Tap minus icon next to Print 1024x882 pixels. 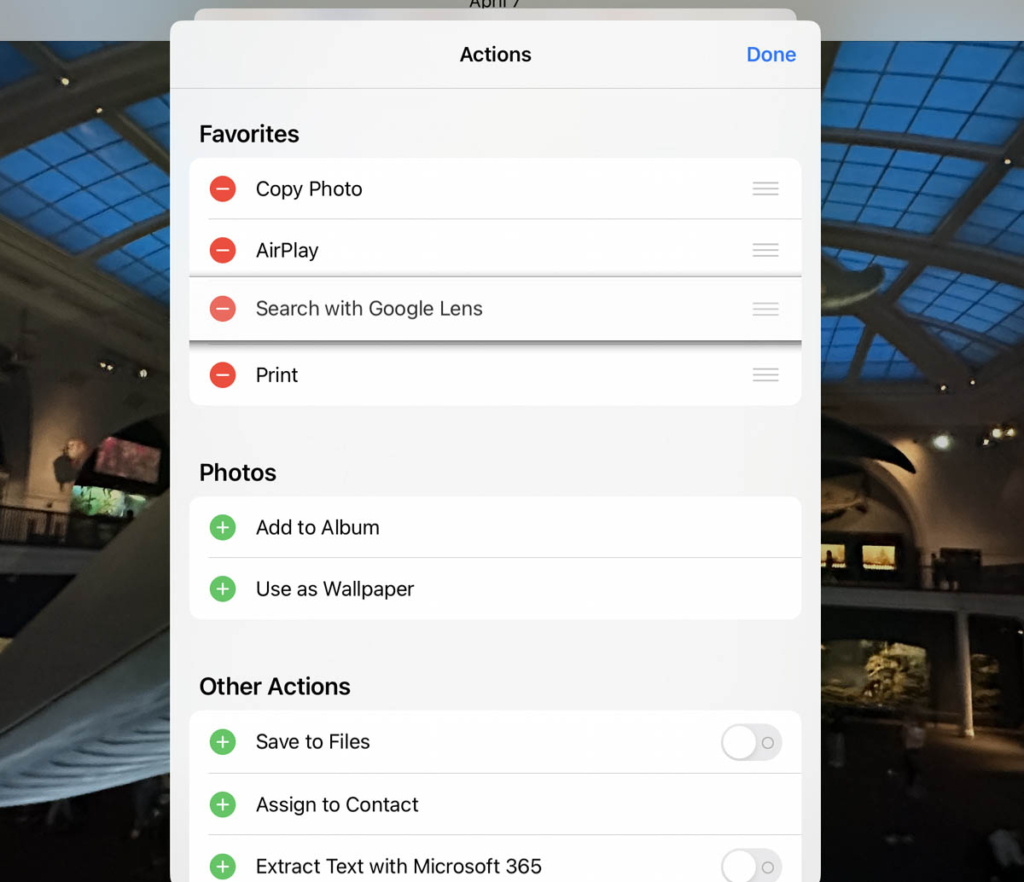(x=223, y=375)
